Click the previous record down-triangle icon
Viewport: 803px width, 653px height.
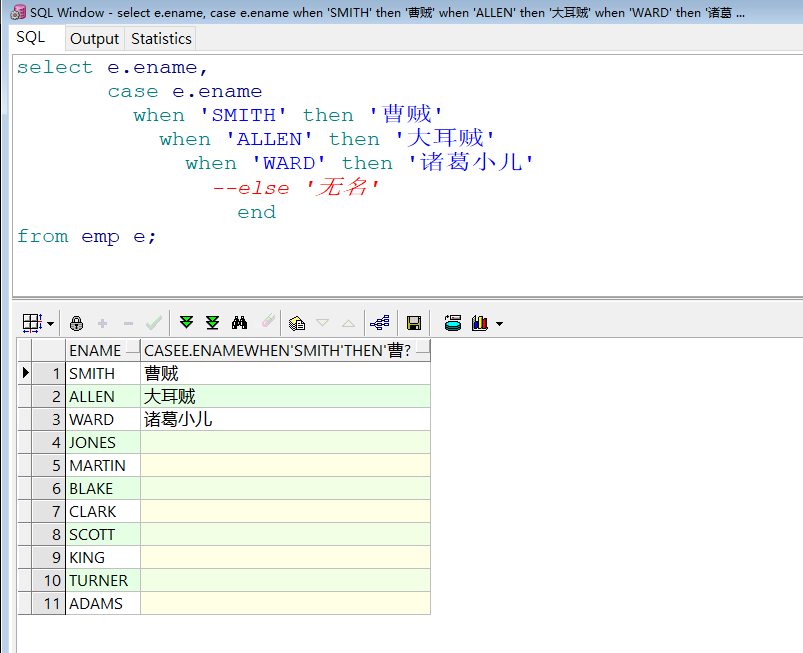click(x=323, y=323)
